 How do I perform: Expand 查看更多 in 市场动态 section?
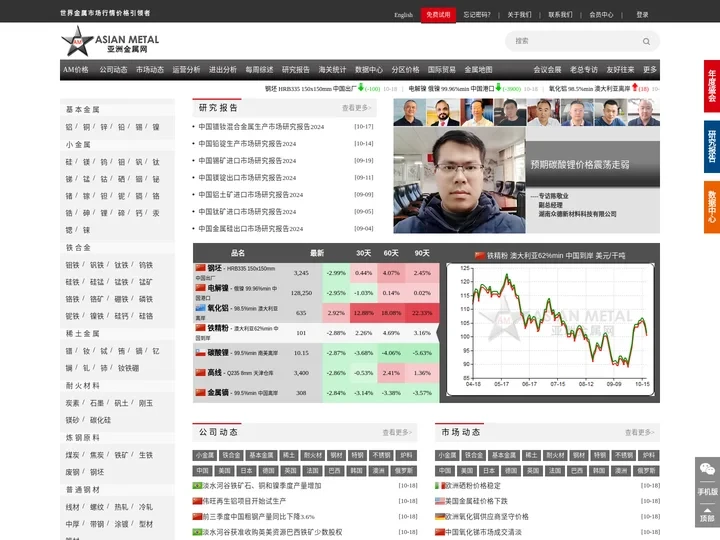[639, 433]
